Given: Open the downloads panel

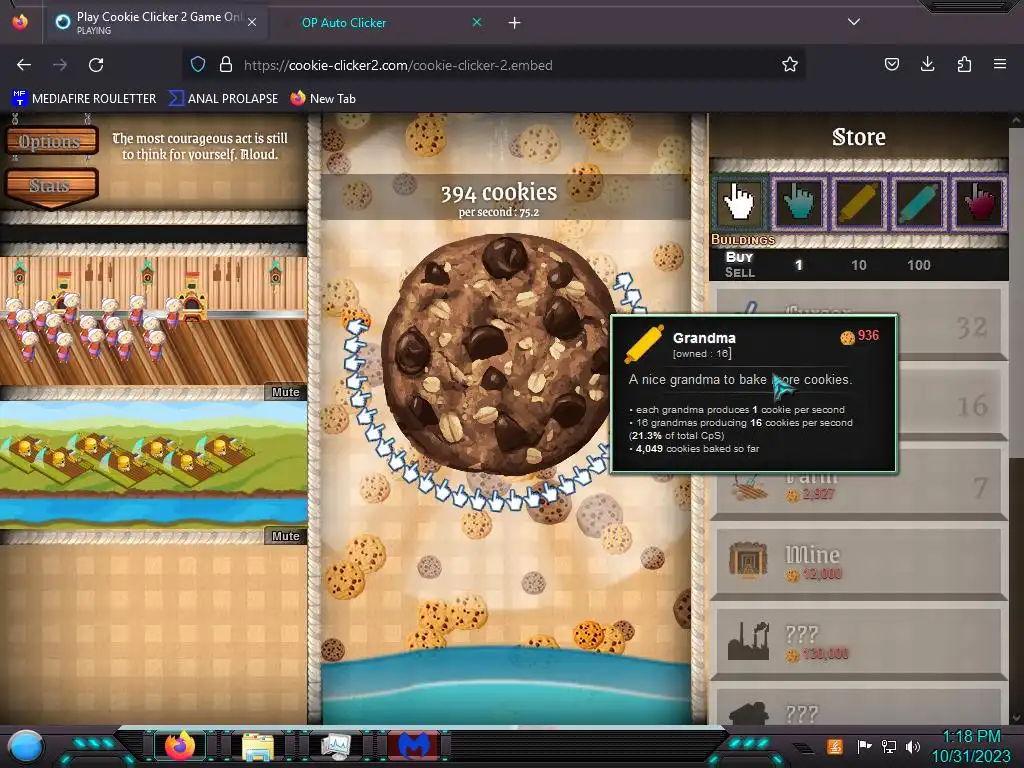Looking at the screenshot, I should click(x=927, y=64).
